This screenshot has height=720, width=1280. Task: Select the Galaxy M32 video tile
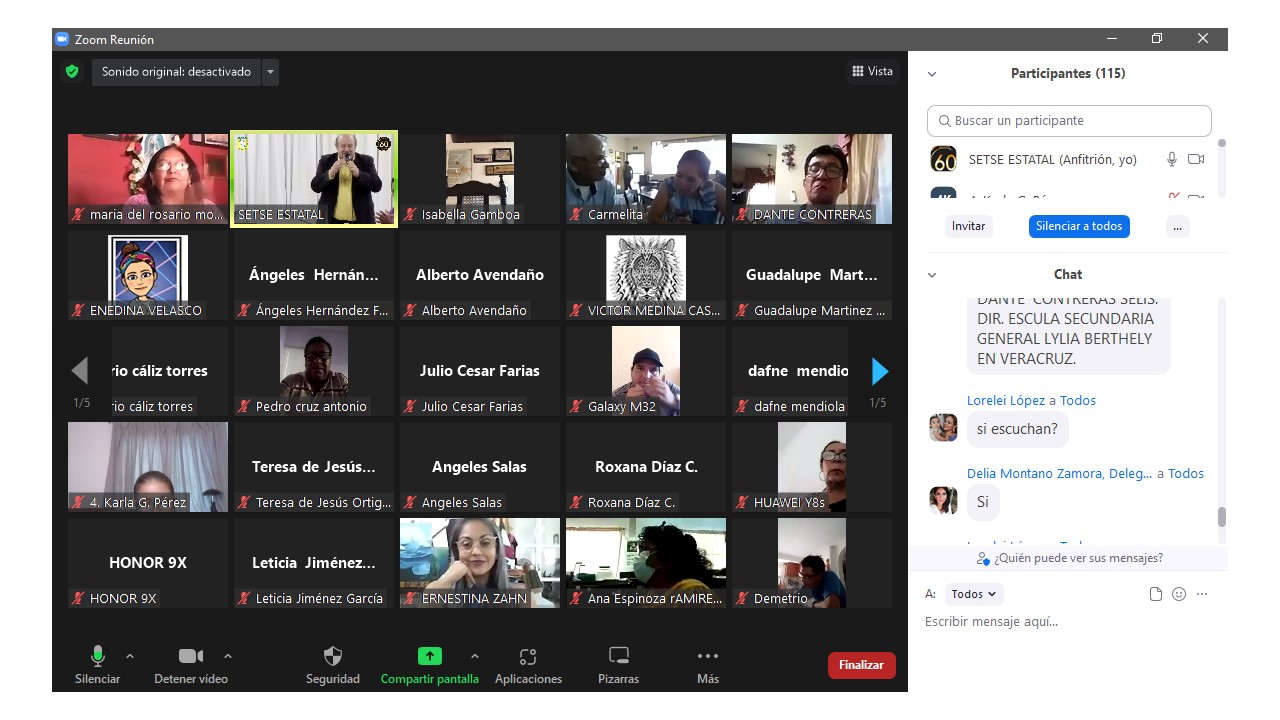[646, 371]
